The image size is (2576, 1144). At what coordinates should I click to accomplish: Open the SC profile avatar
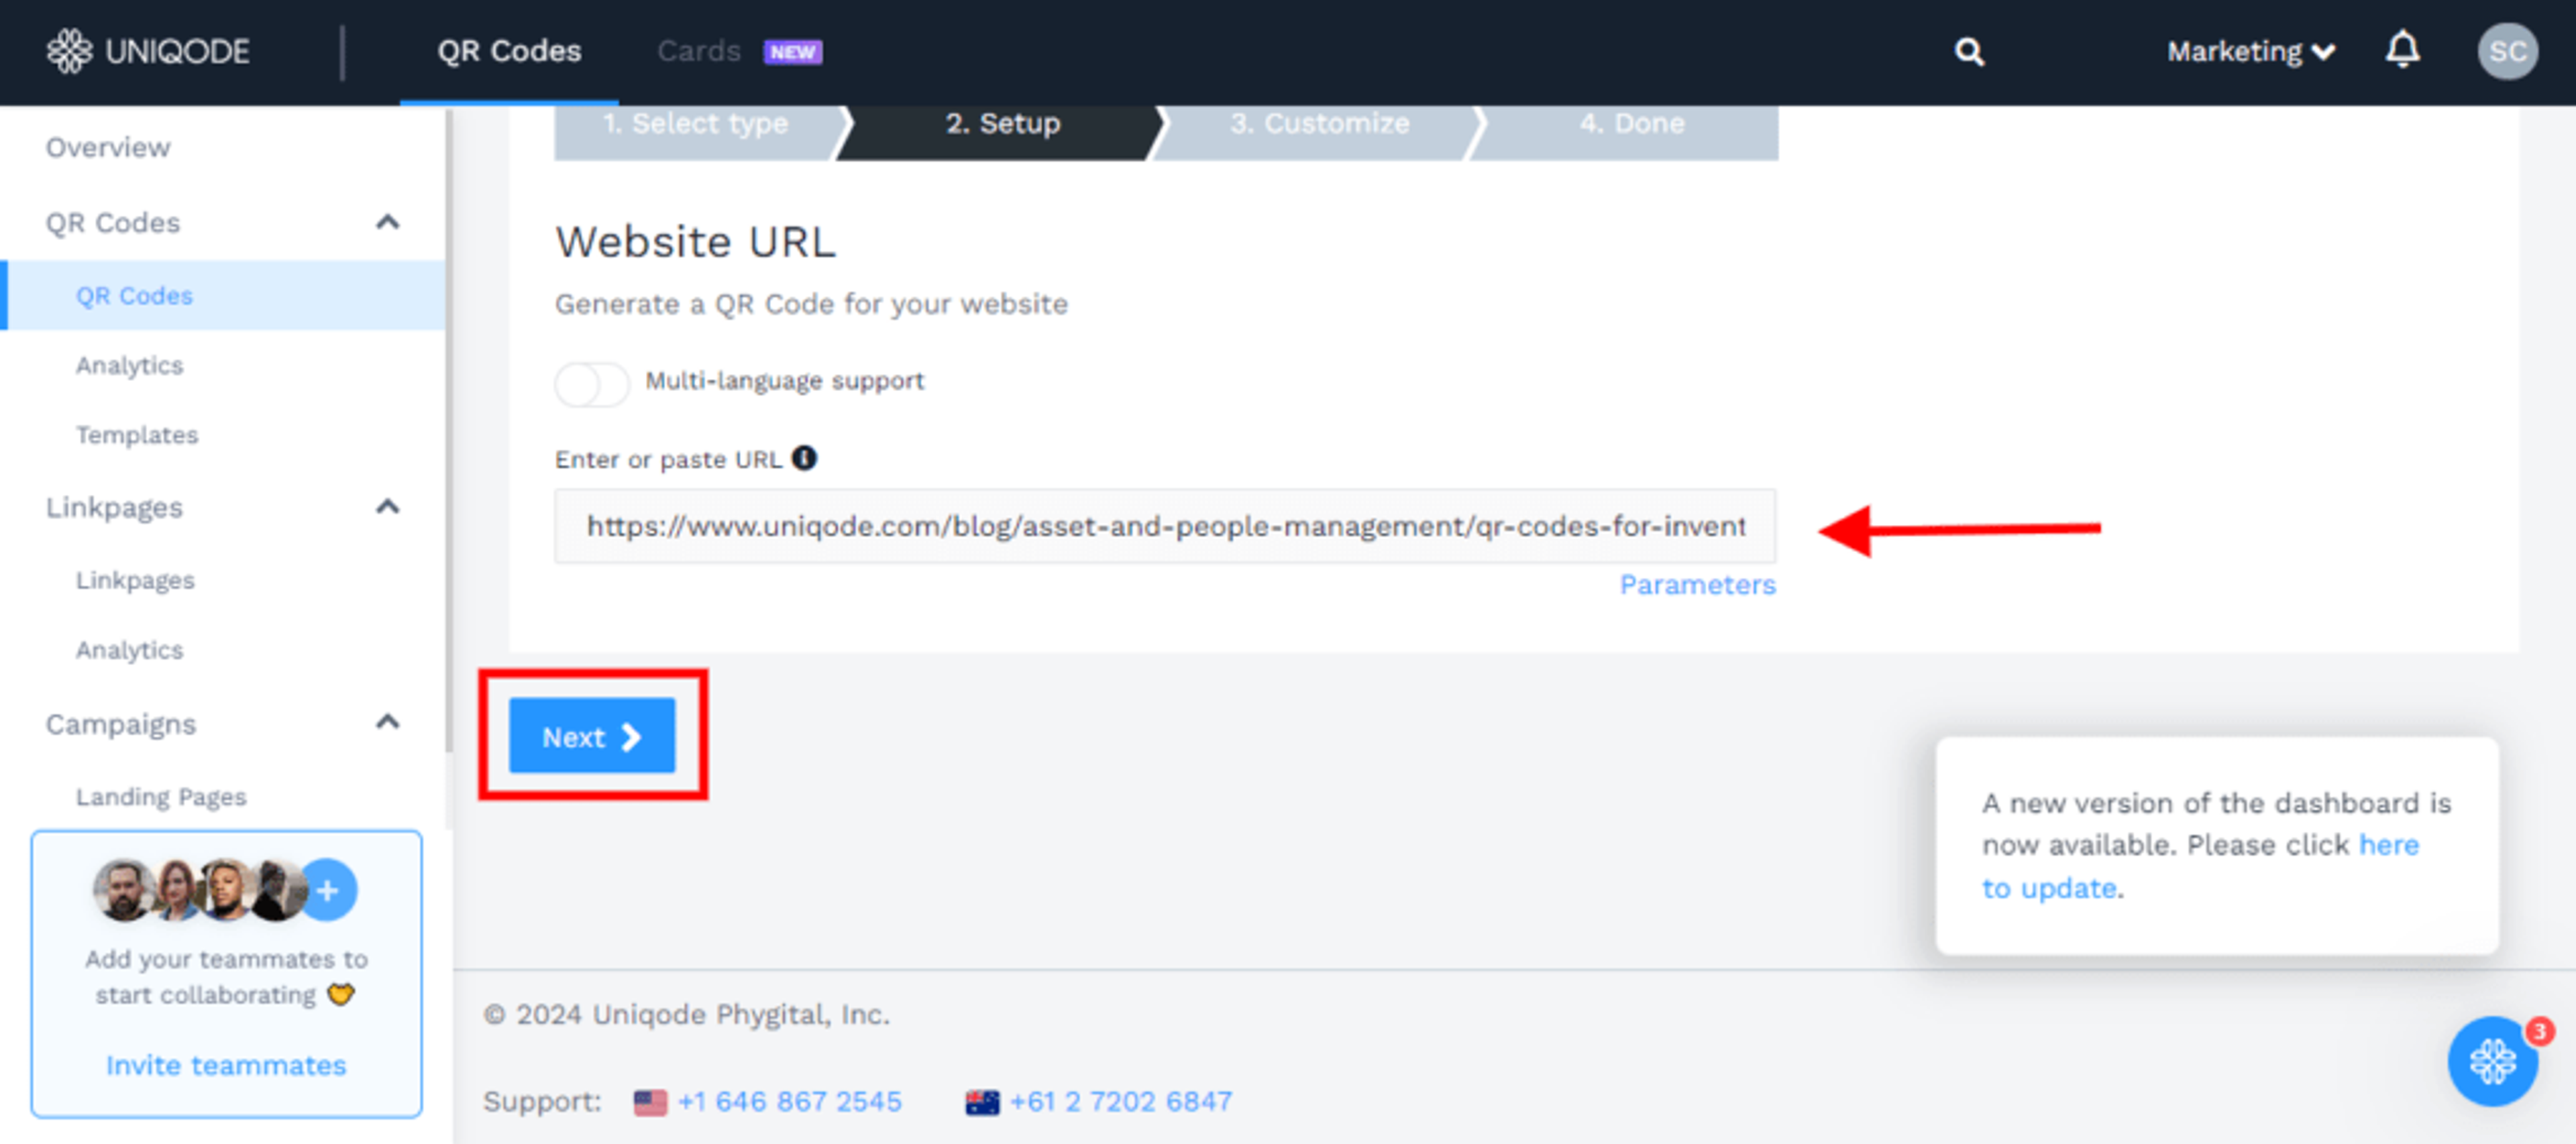(2507, 51)
